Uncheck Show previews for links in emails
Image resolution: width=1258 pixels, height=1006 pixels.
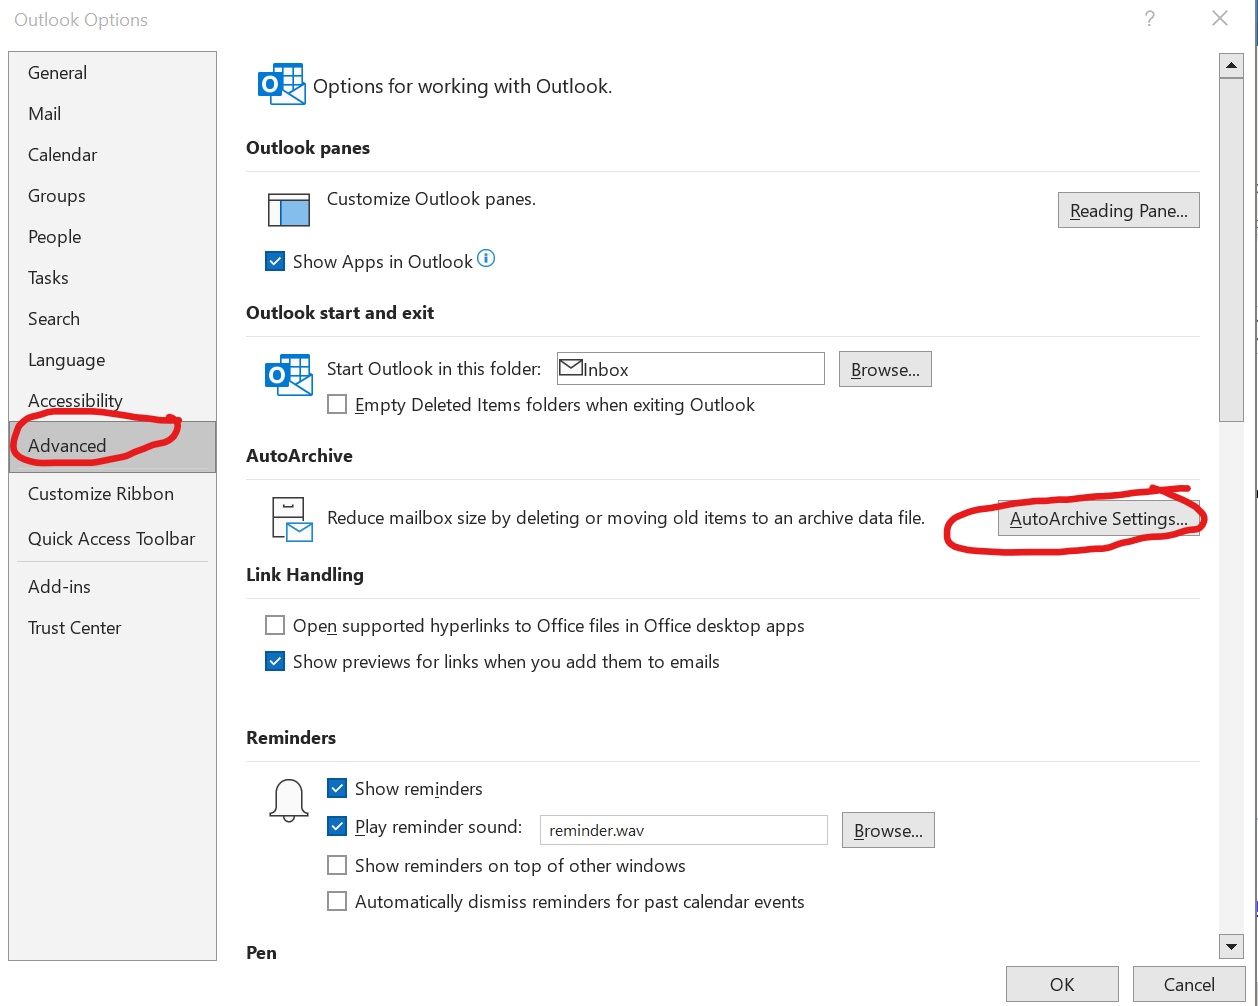275,662
